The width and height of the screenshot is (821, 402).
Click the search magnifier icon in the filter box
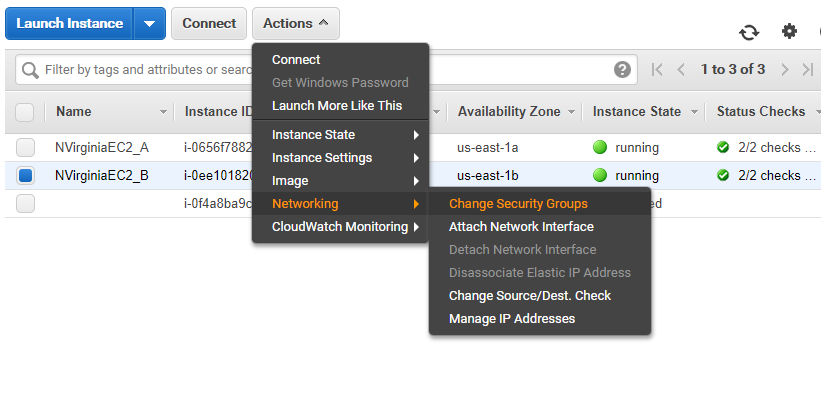[x=30, y=70]
